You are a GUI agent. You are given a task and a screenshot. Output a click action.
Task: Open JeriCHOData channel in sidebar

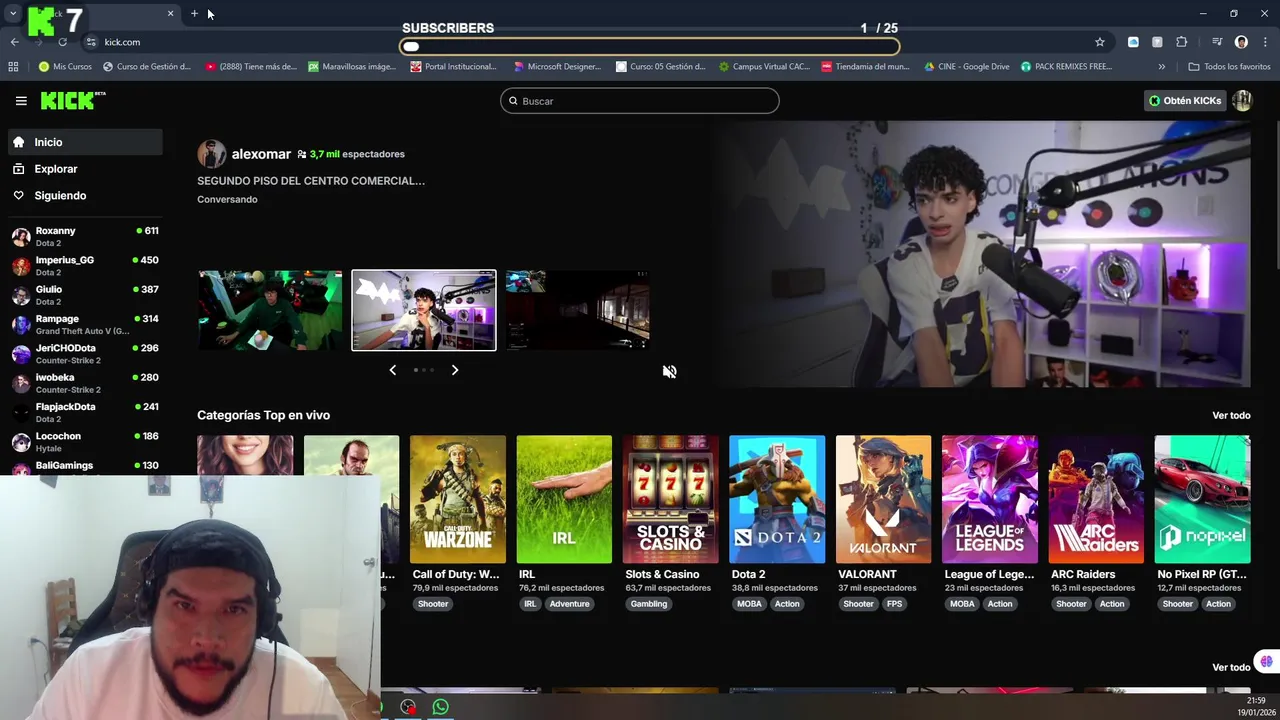tap(85, 353)
